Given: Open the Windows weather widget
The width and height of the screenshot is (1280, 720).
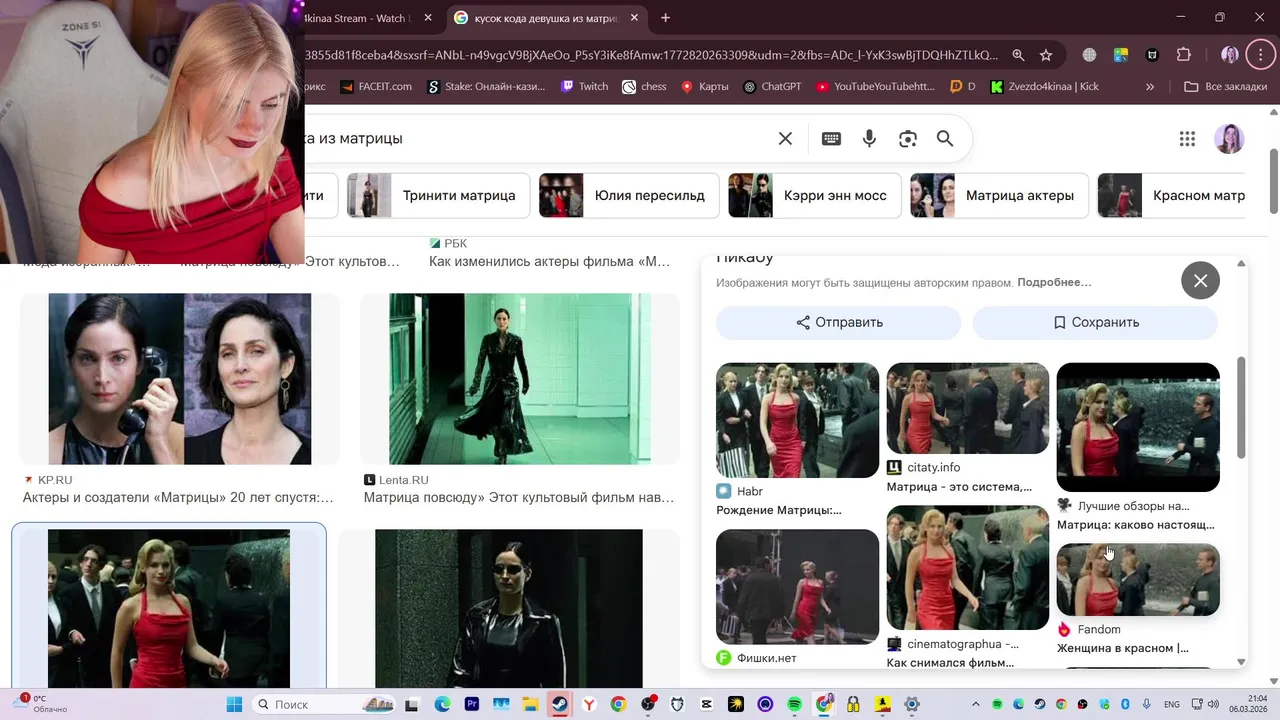Looking at the screenshot, I should (x=40, y=704).
